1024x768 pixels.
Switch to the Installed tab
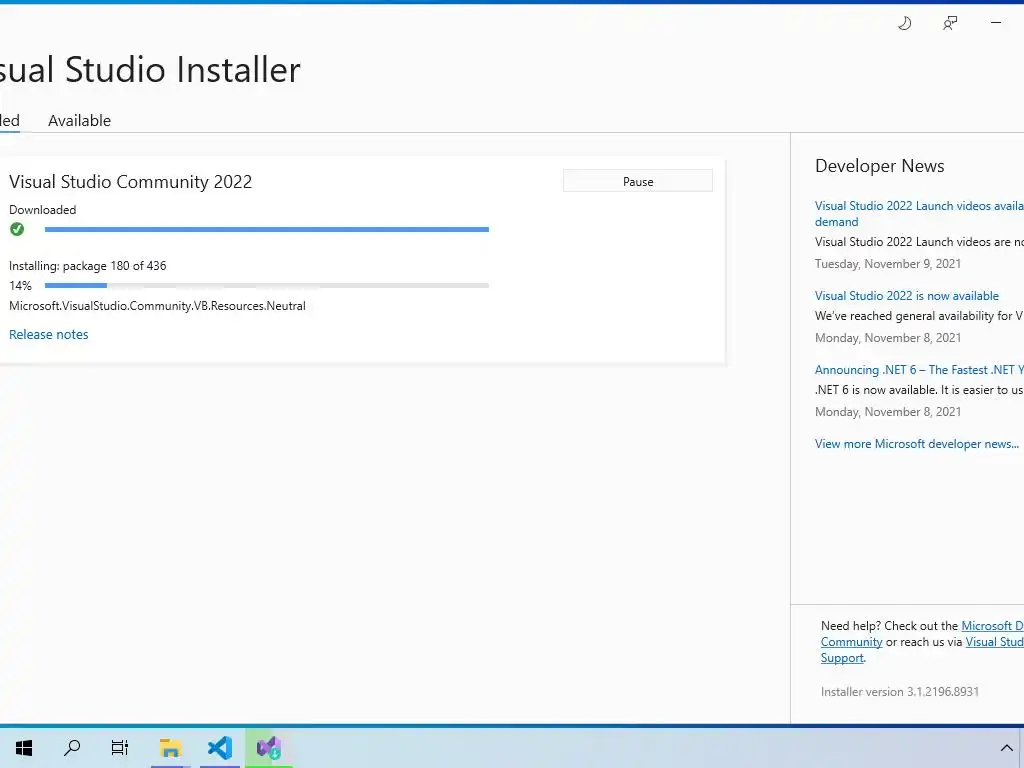[x=10, y=121]
